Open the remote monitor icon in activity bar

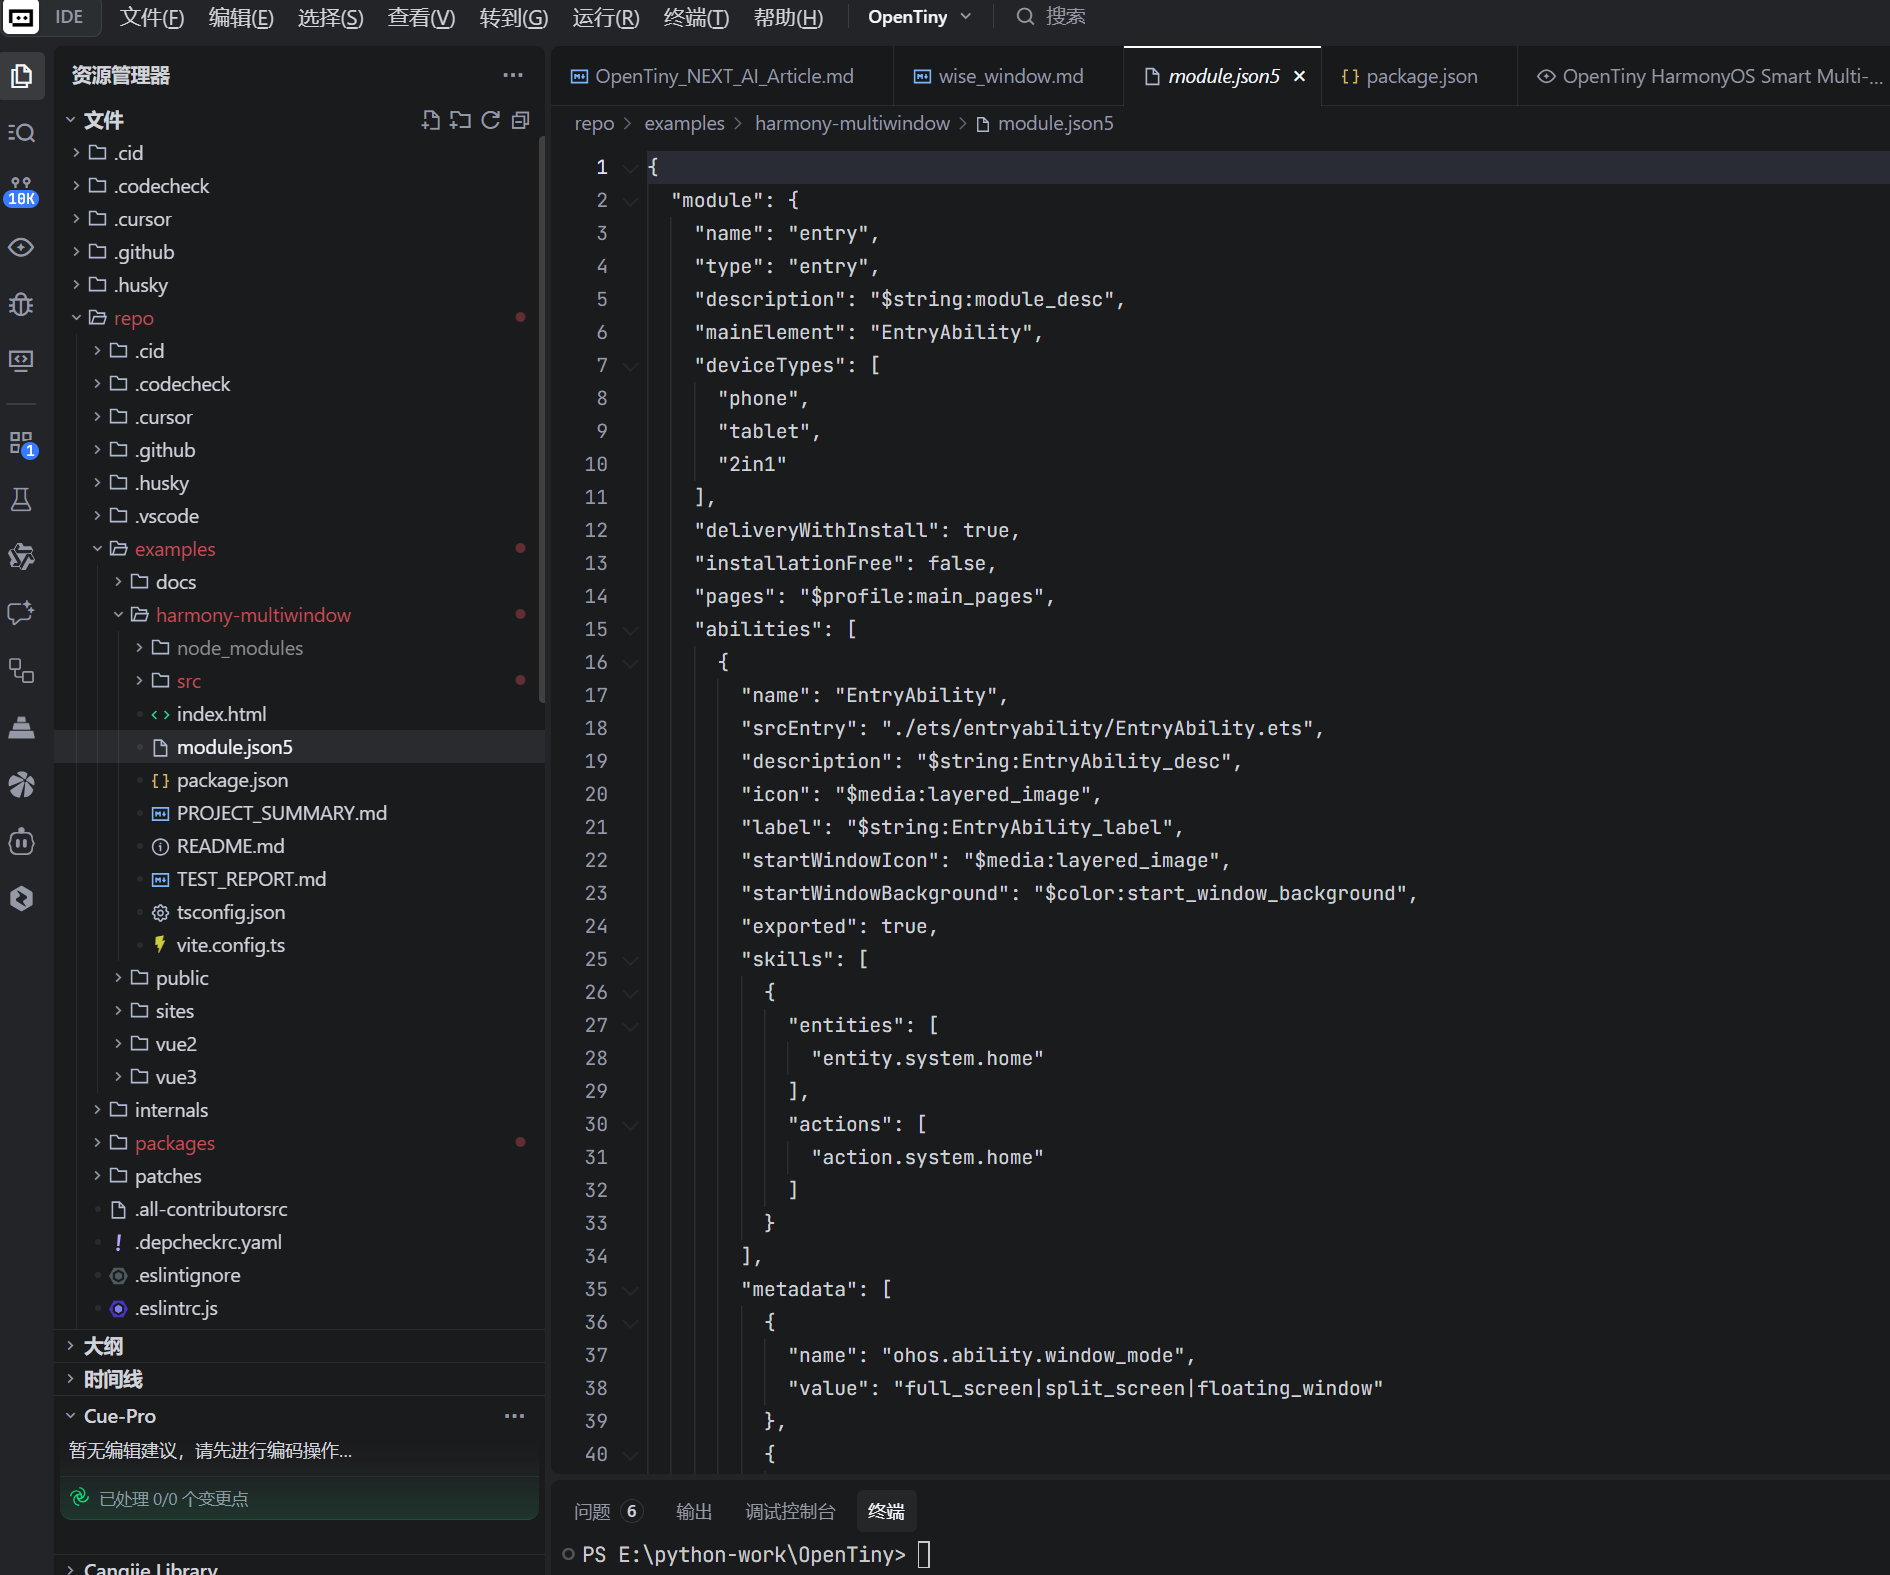tap(22, 360)
